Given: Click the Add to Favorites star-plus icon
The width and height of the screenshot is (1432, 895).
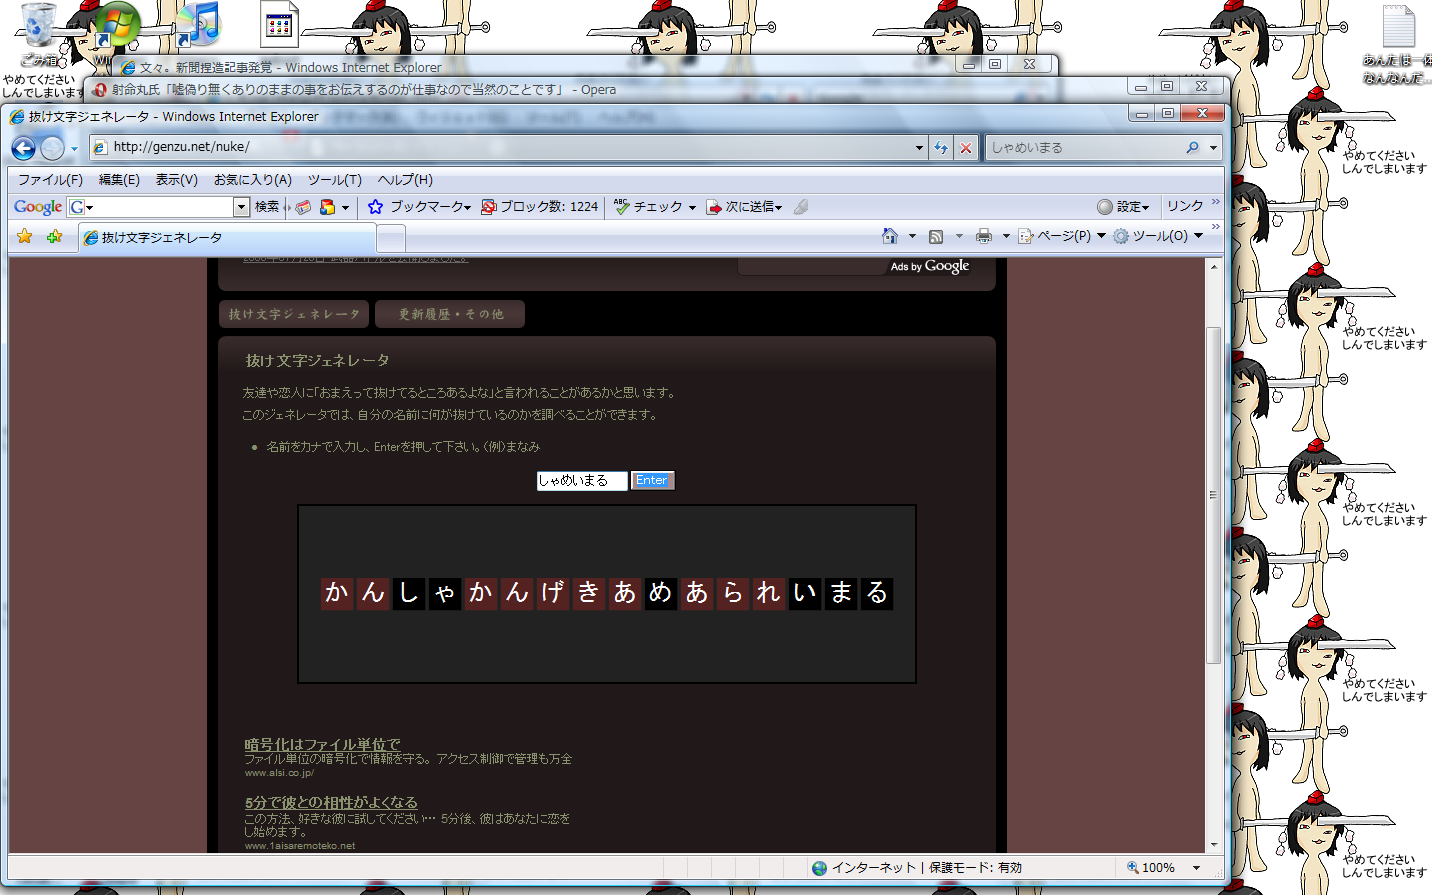Looking at the screenshot, I should pyautogui.click(x=54, y=236).
